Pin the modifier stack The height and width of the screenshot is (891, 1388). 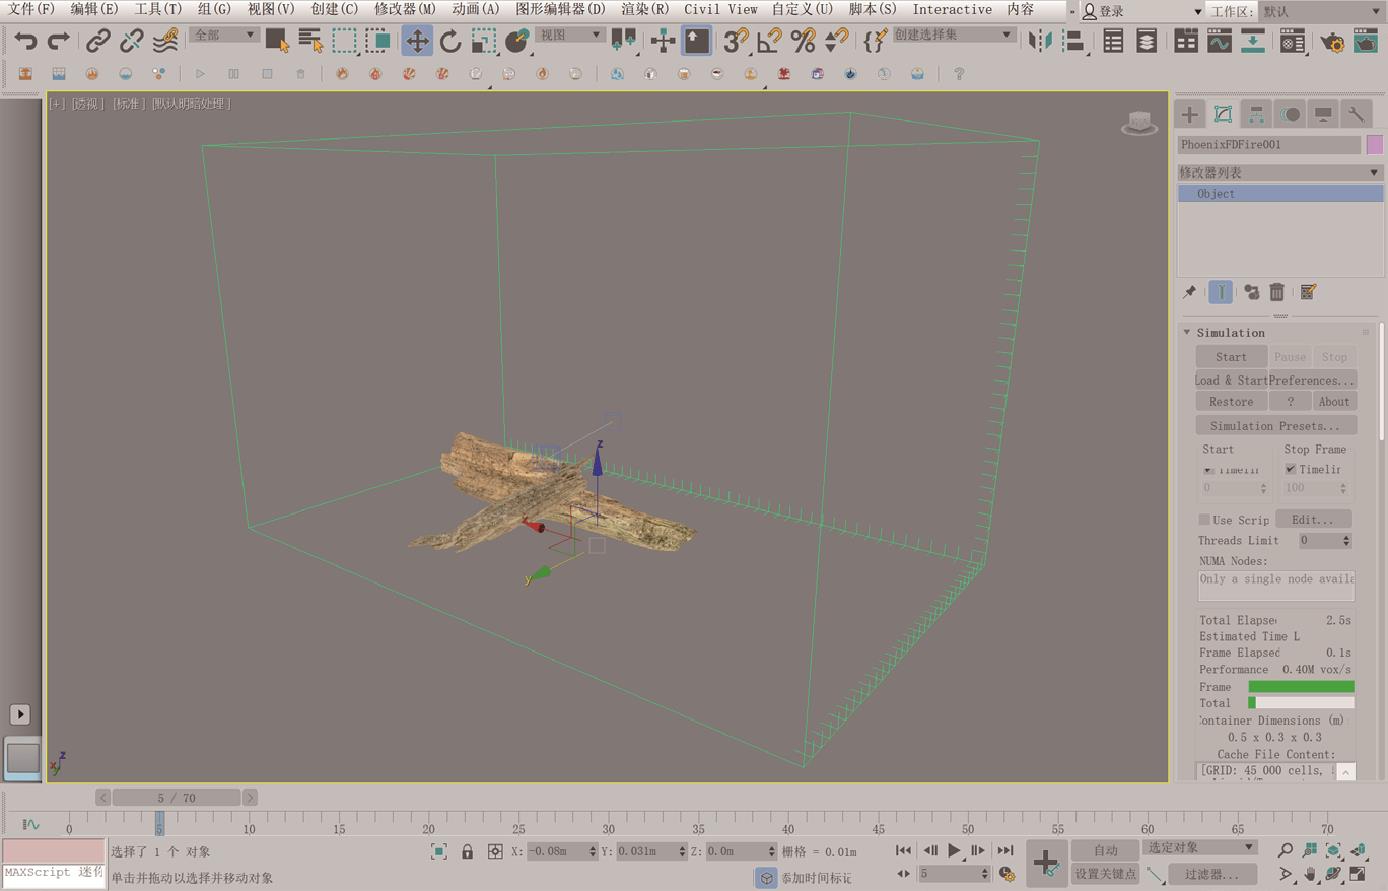[1189, 292]
